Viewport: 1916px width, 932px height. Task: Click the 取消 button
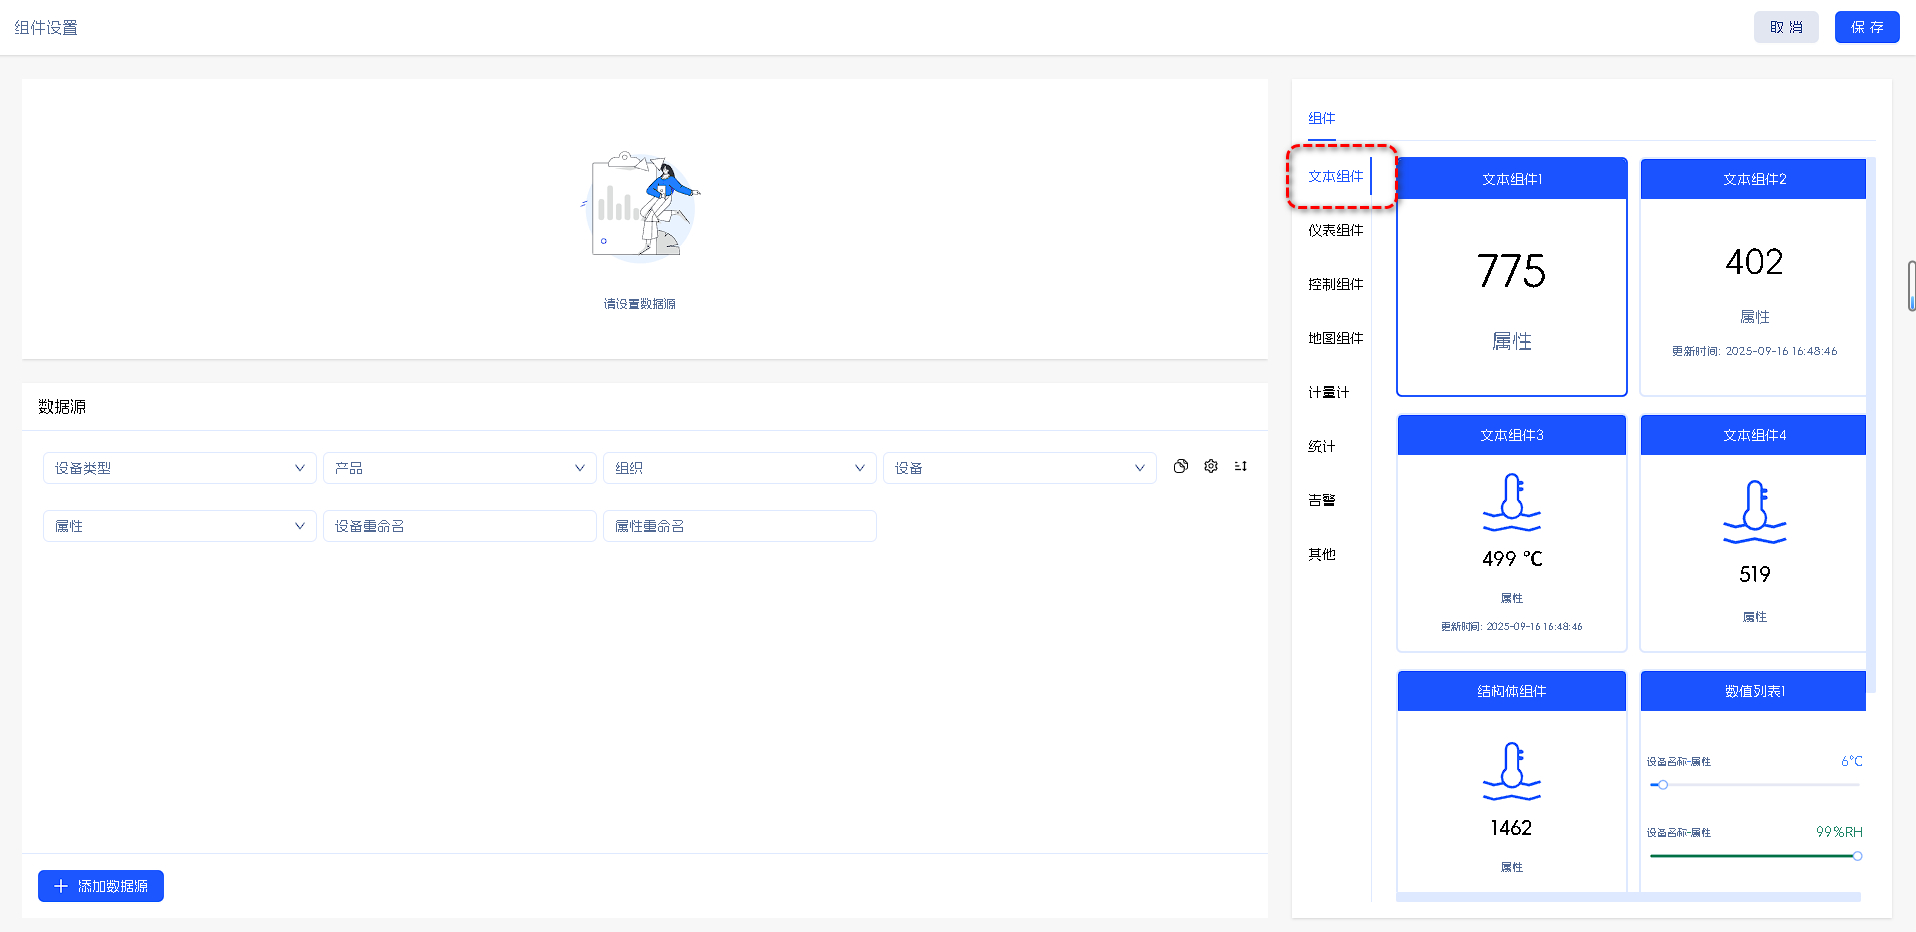tap(1786, 27)
